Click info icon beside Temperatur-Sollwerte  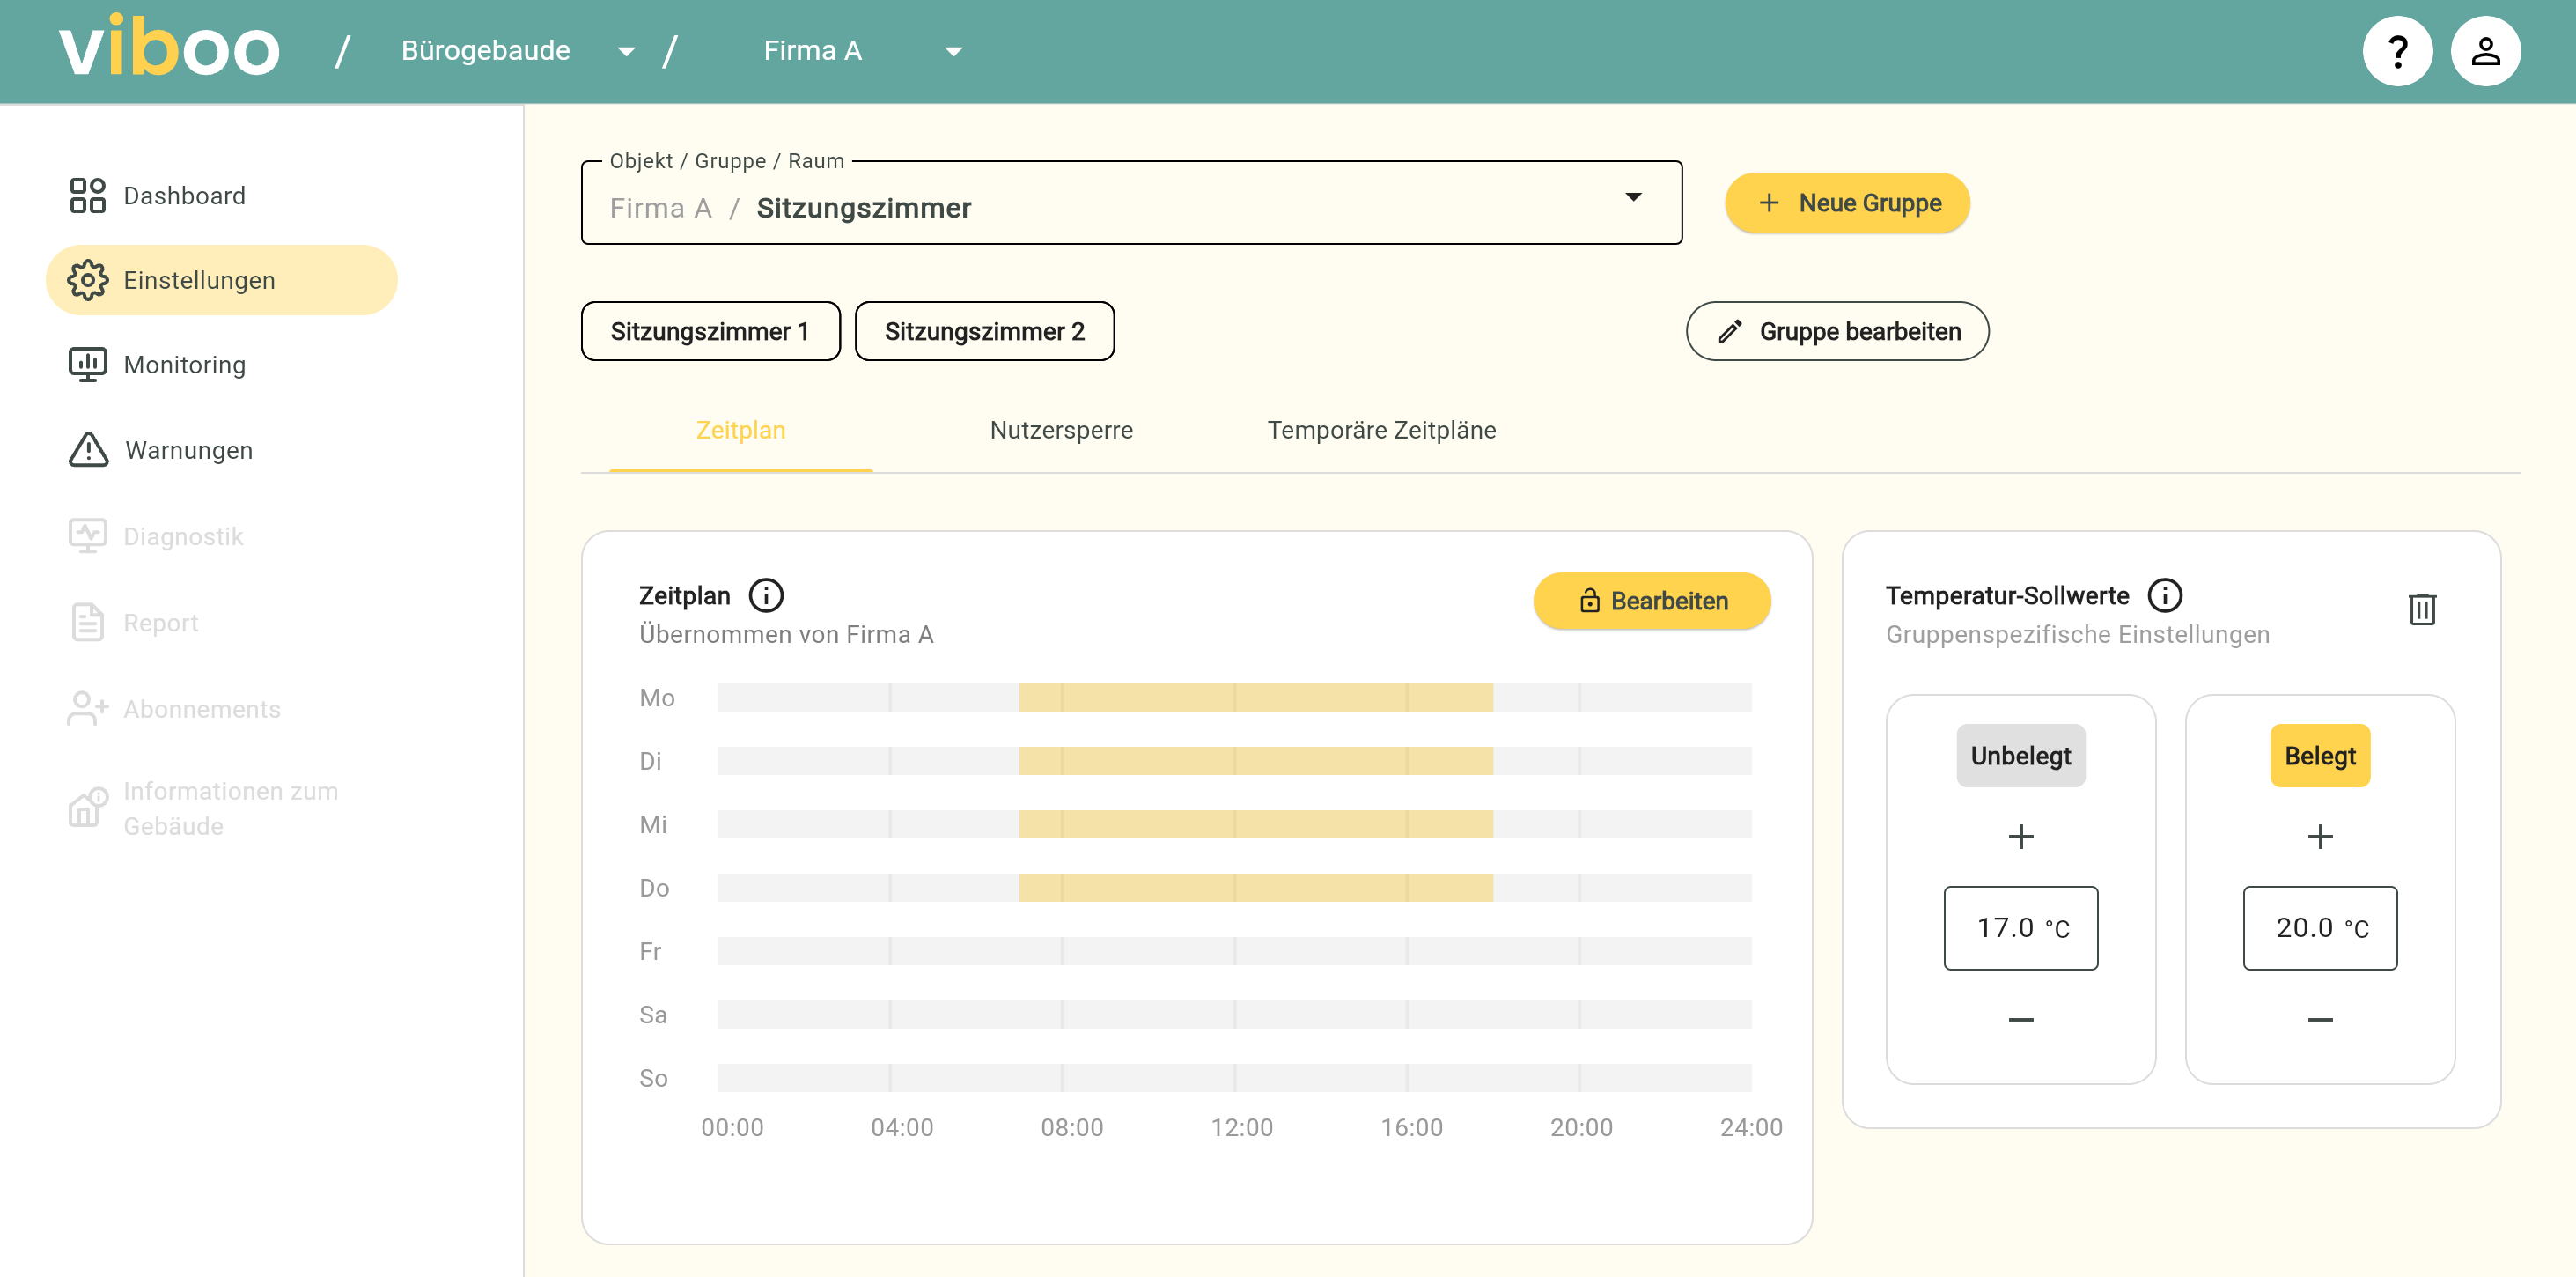tap(2164, 595)
